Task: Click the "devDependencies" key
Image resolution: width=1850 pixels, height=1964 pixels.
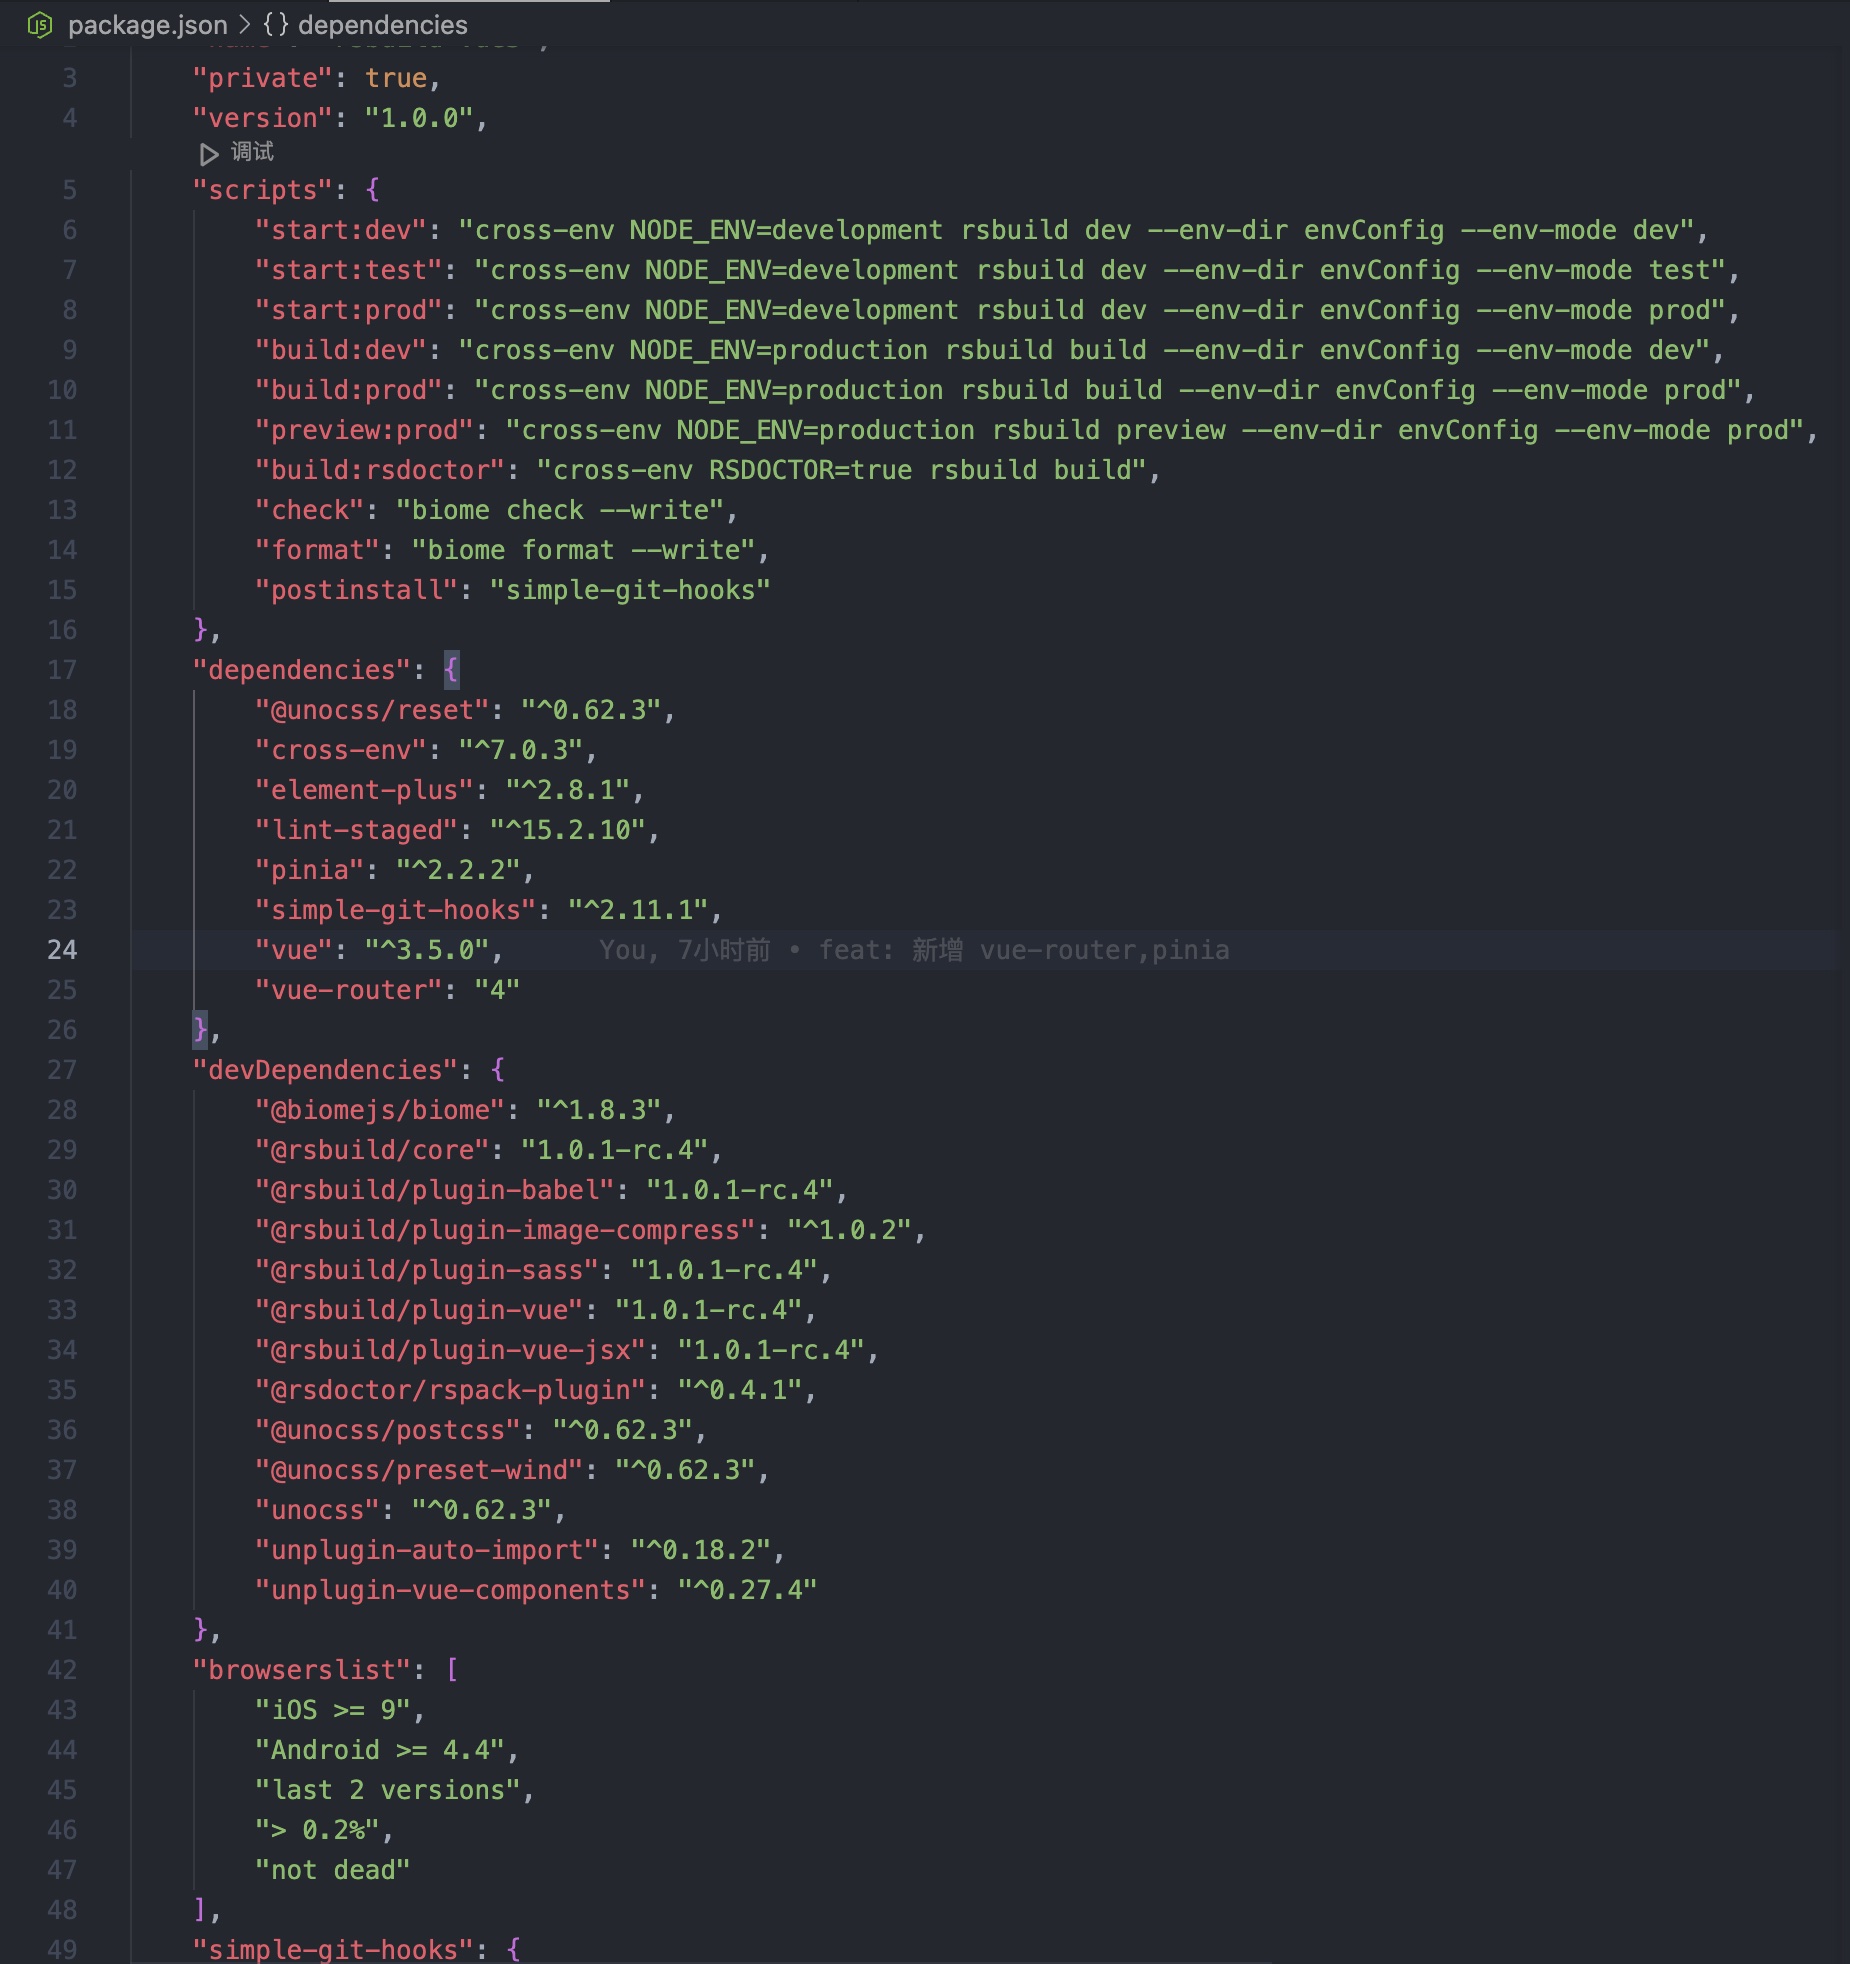Action: (325, 1070)
